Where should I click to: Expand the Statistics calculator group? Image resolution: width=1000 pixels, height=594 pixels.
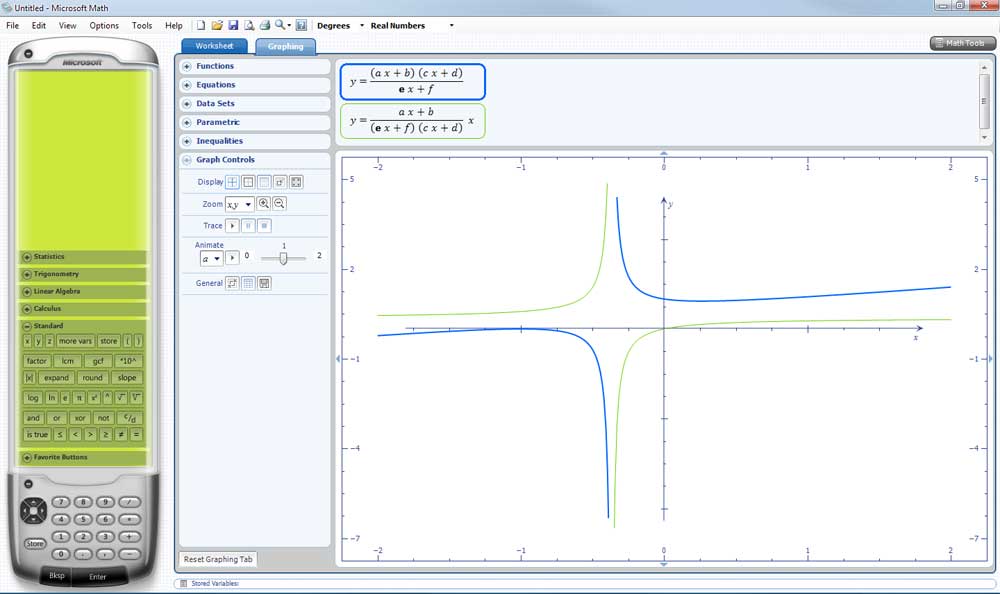27,257
